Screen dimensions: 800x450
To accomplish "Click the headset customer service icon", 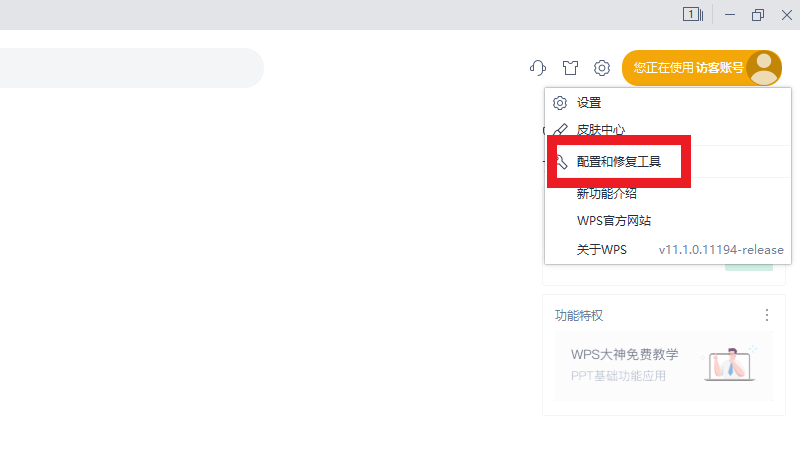I will [538, 68].
